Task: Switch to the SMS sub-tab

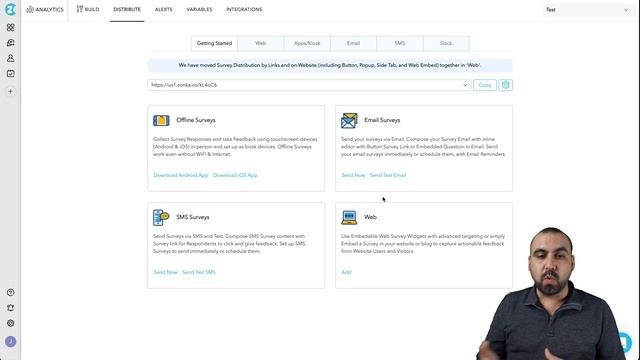Action: pos(400,43)
